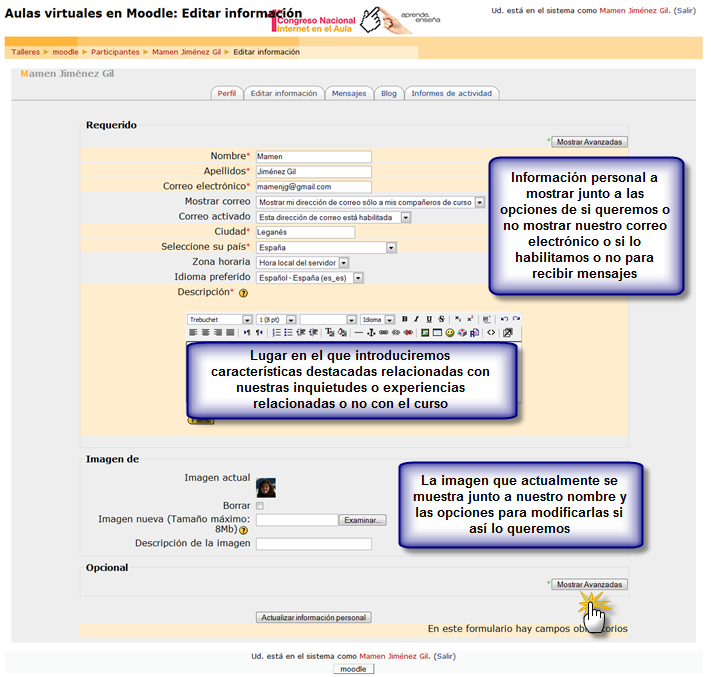Insert a smiley emoticon in the description
The image size is (712, 677).
click(x=449, y=332)
